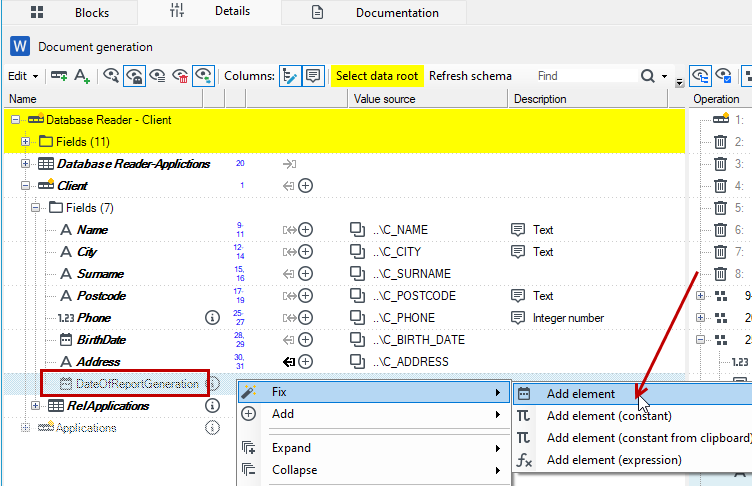752x486 pixels.
Task: Click the trash icon for operation 2
Action: tap(720, 142)
